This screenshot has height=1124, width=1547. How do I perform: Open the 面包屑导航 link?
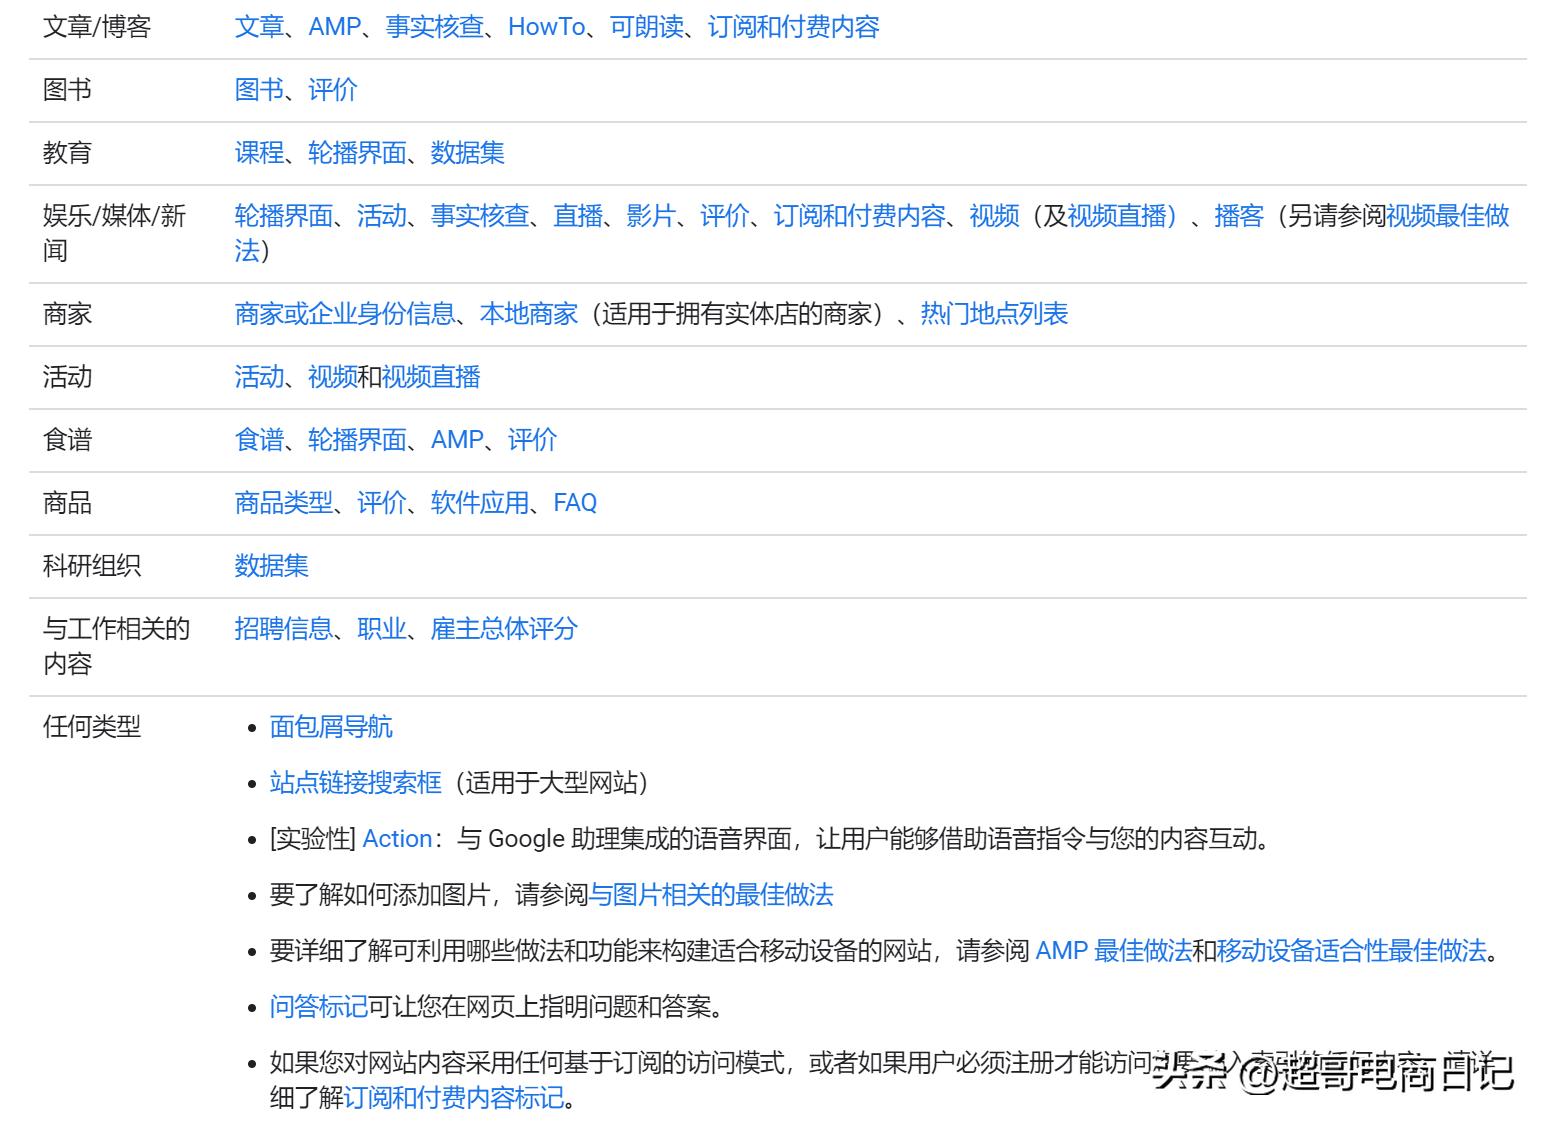332,726
